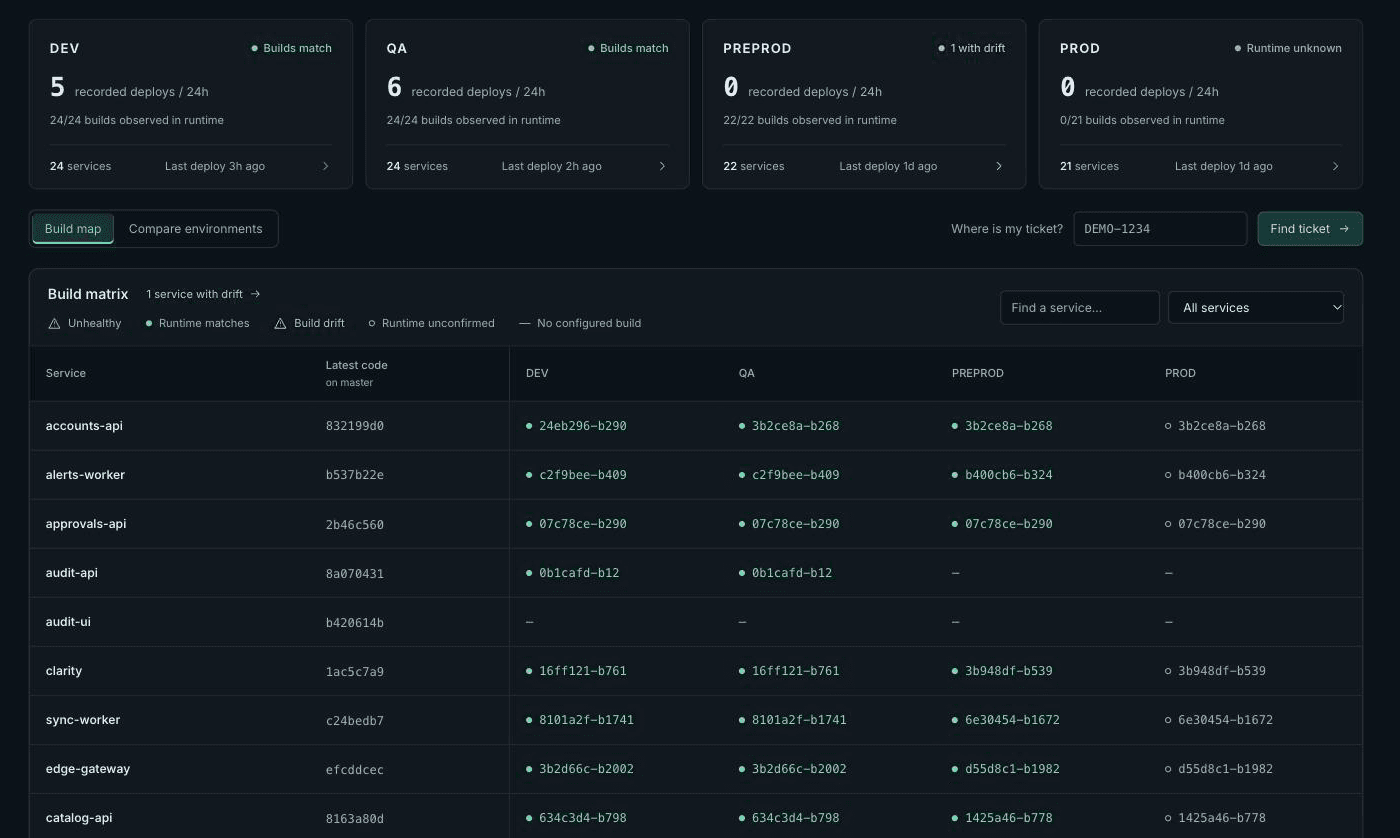Click build 634c3d4-b798 in DEV column

coord(583,818)
